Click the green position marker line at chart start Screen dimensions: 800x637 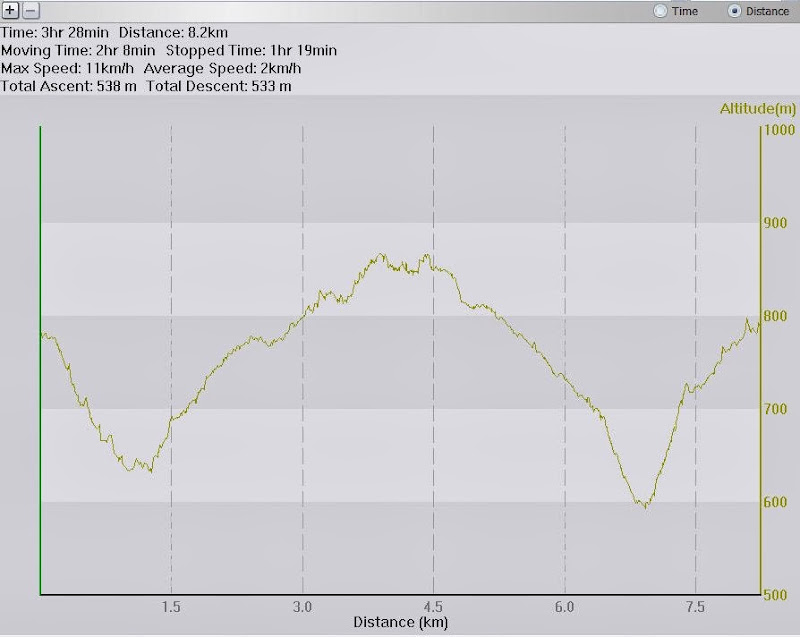40,360
